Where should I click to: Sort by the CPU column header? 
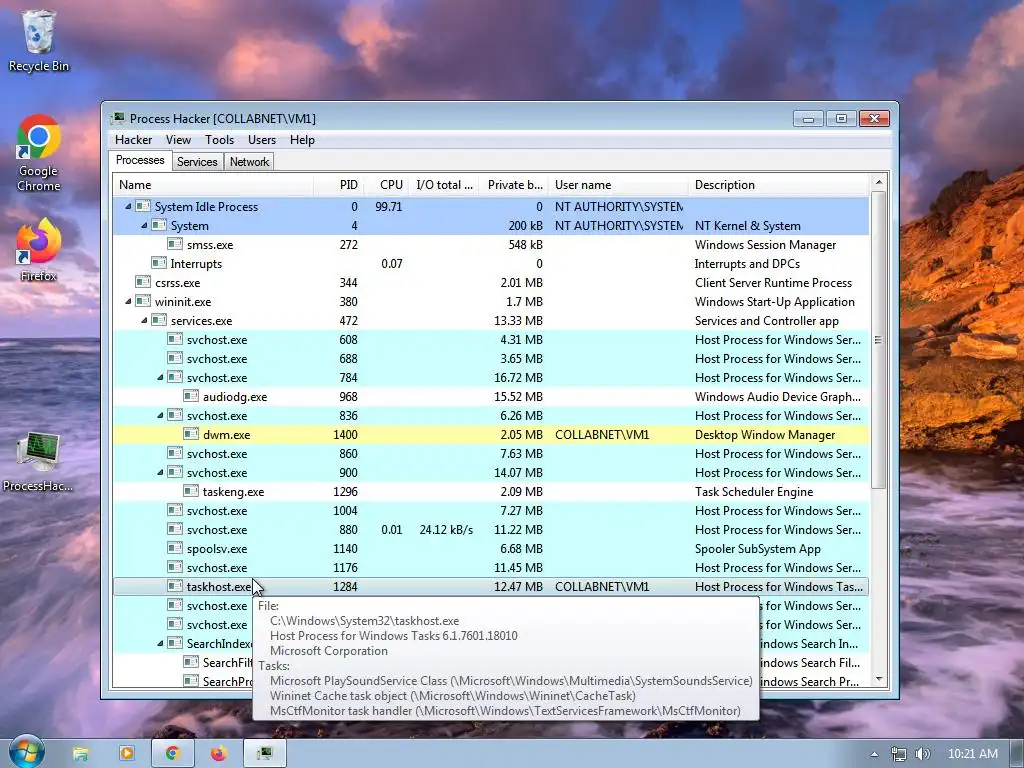tap(388, 185)
